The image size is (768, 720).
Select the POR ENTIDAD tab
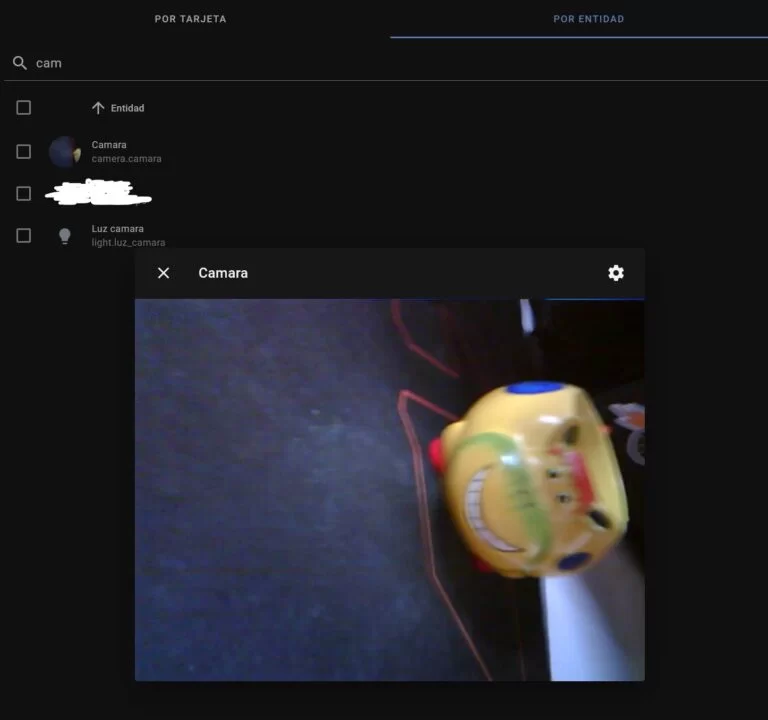(x=588, y=19)
